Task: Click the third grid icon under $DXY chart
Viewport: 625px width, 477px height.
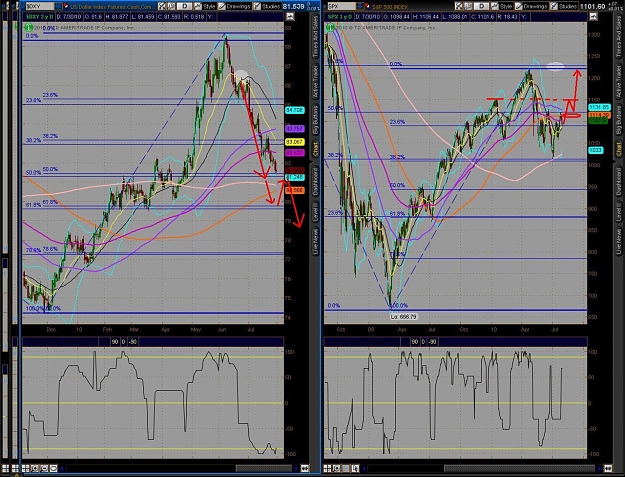Action: [x=26, y=468]
